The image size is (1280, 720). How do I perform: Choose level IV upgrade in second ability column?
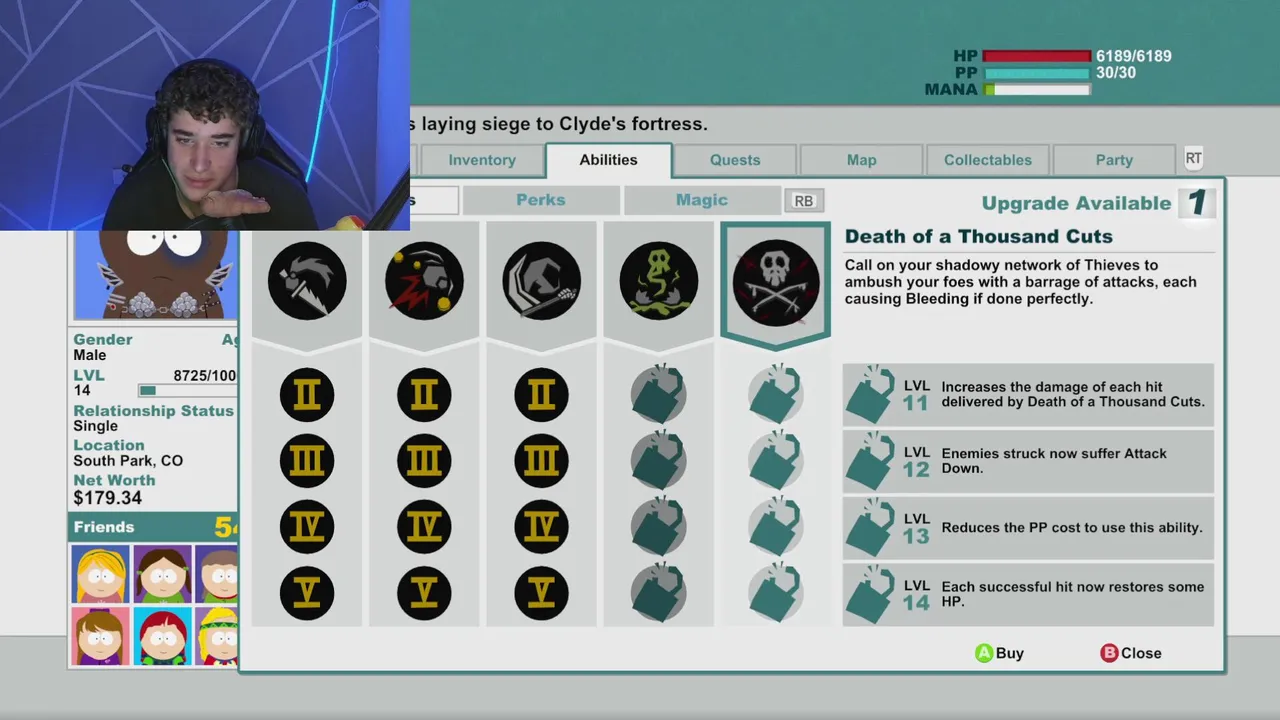[x=424, y=526]
